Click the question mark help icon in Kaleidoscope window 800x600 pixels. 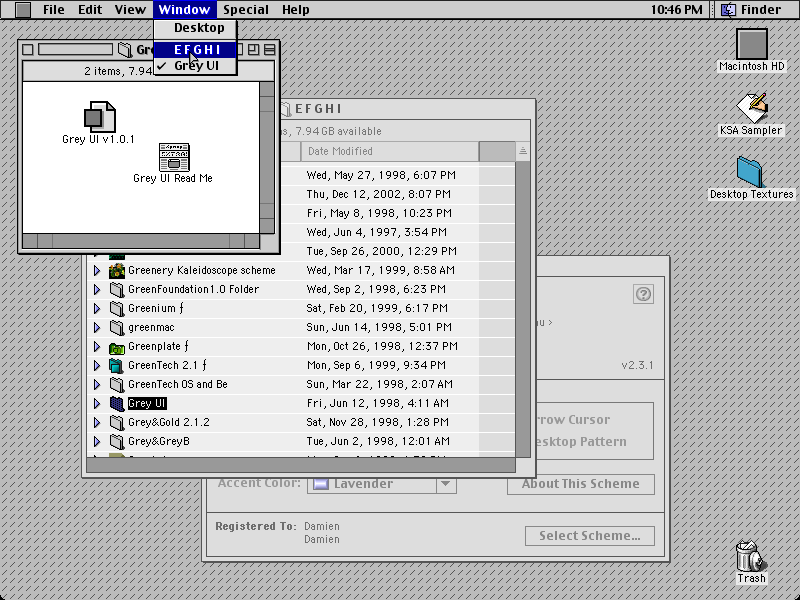(x=643, y=294)
